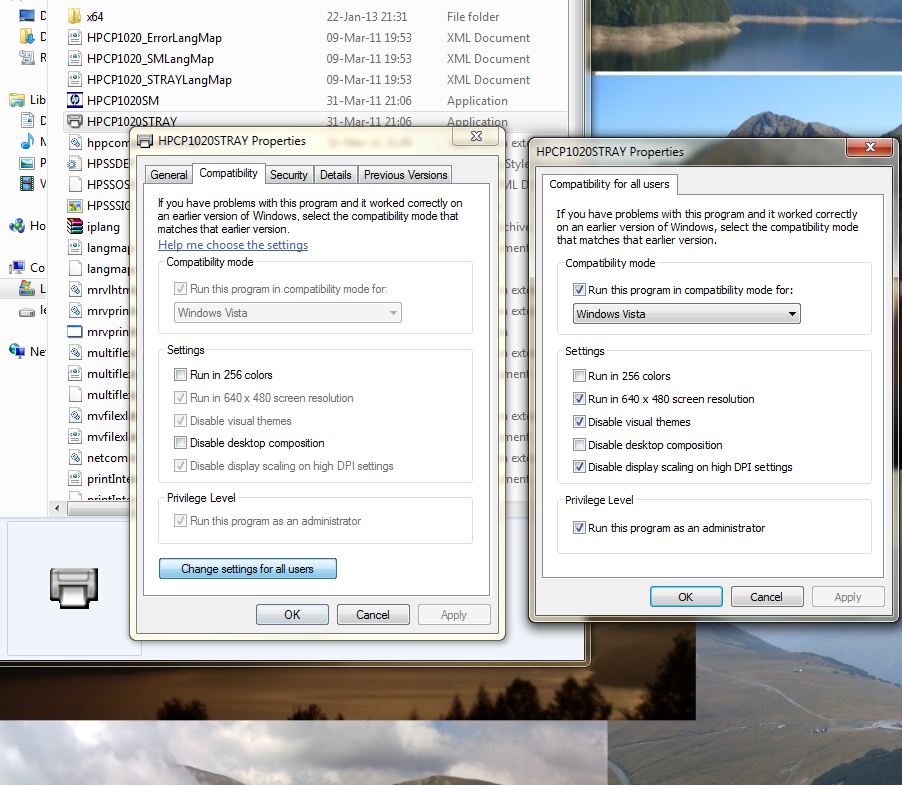Check Disable desktop composition in the left dialog
Image resolution: width=902 pixels, height=785 pixels.
point(180,443)
